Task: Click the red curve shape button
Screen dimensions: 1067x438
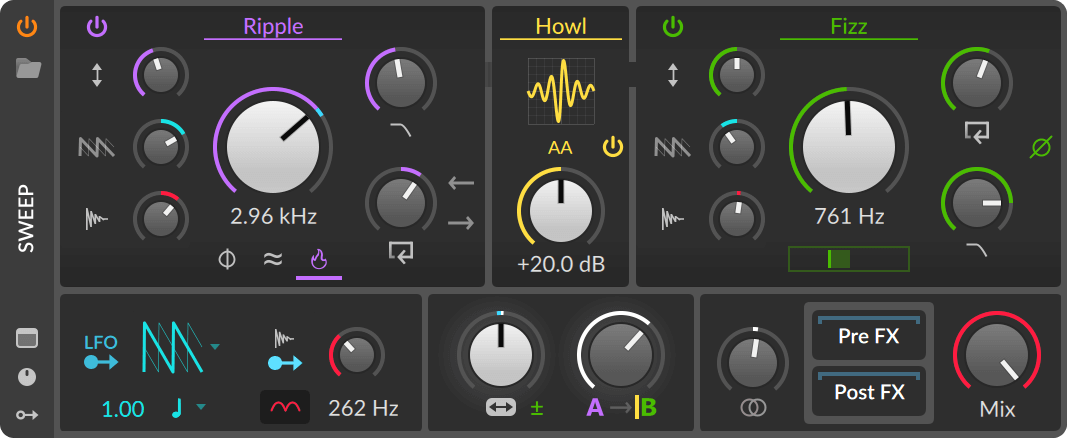Action: click(285, 407)
